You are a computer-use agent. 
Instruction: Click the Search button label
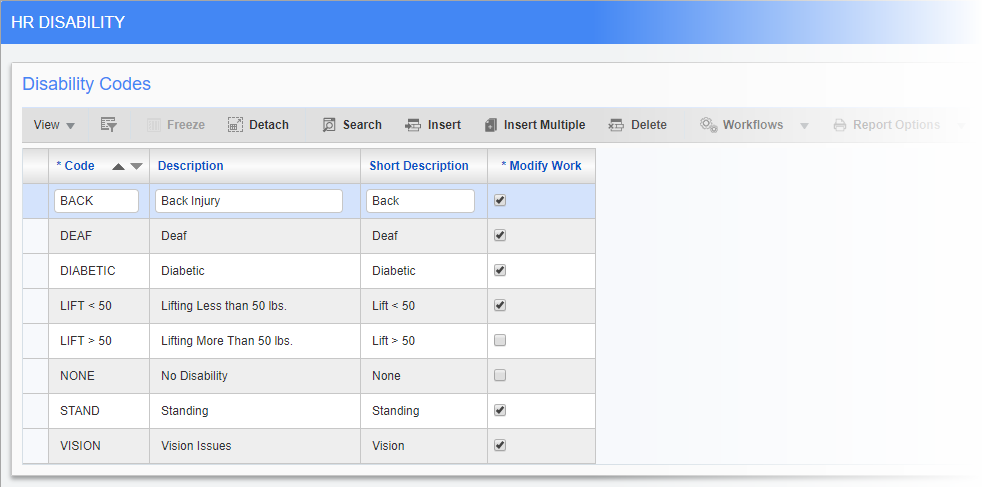(362, 125)
